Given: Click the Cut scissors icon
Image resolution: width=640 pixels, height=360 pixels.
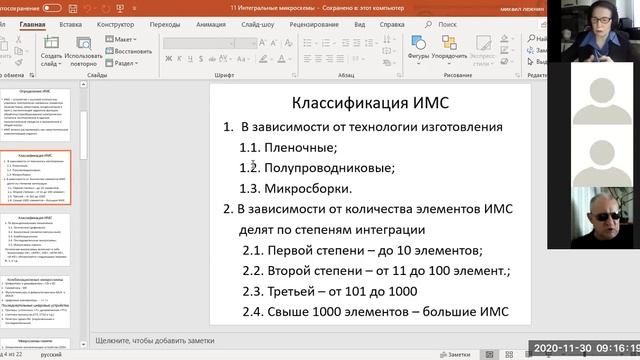Looking at the screenshot, I should tap(18, 40).
